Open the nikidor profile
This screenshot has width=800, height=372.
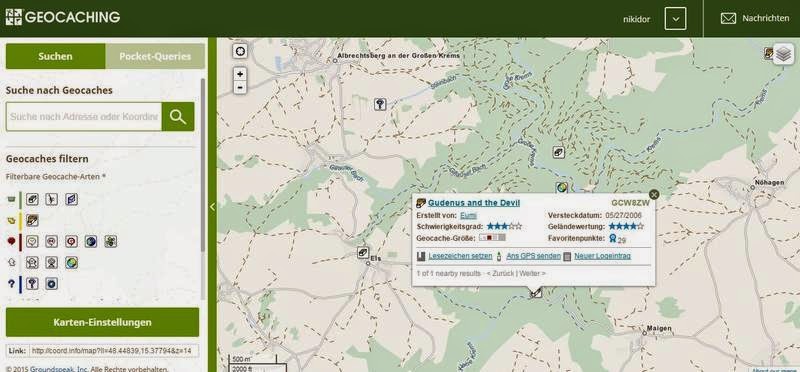pos(636,19)
